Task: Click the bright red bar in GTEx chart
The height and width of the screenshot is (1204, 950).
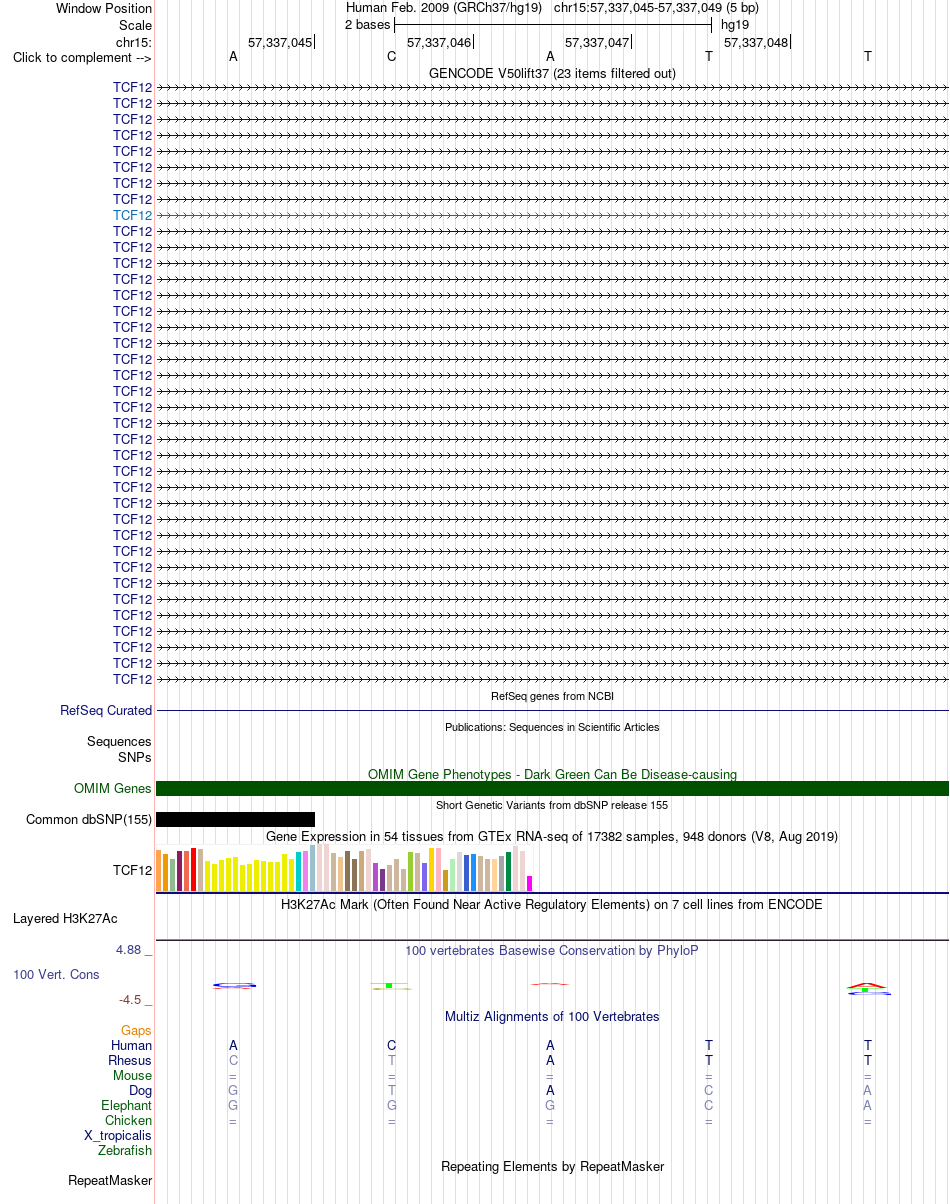Action: coord(193,869)
